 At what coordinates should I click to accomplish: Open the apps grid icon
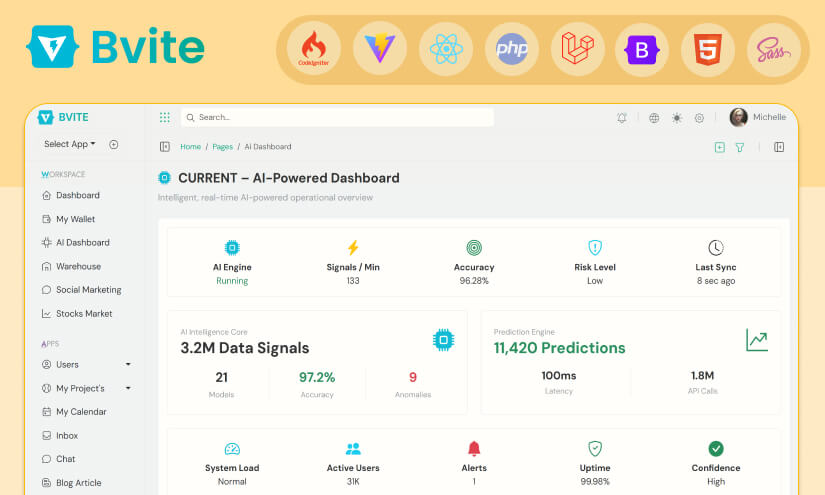[165, 117]
